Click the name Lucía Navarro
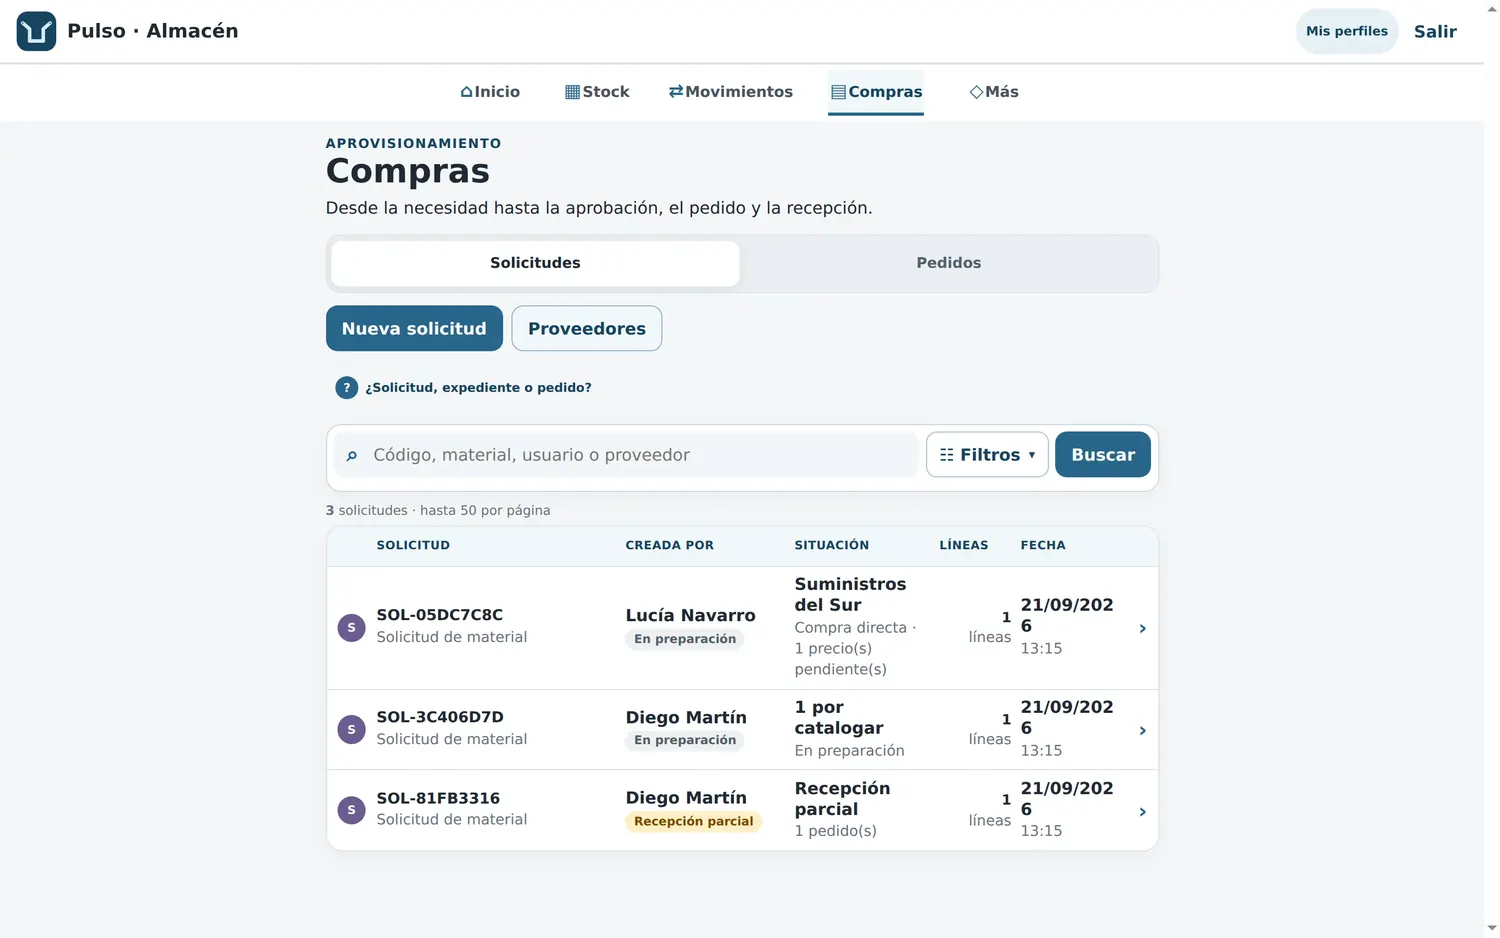Image resolution: width=1500 pixels, height=938 pixels. click(690, 615)
